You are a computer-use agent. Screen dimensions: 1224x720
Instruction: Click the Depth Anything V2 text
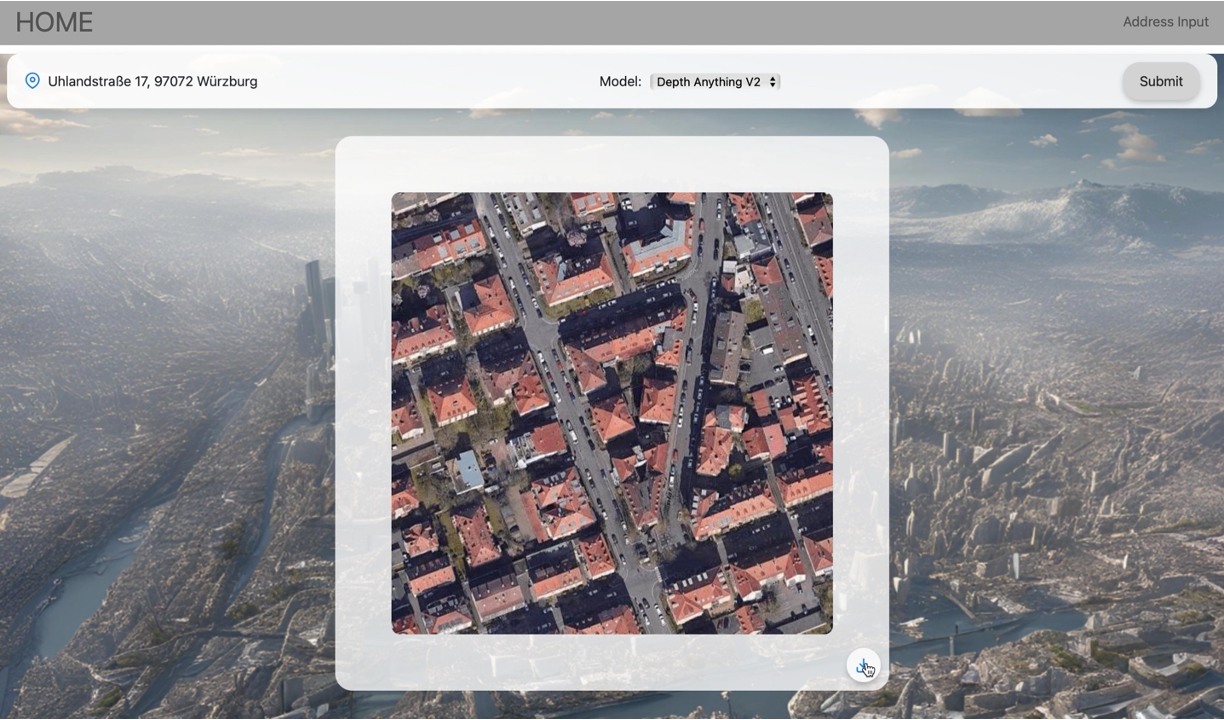709,82
